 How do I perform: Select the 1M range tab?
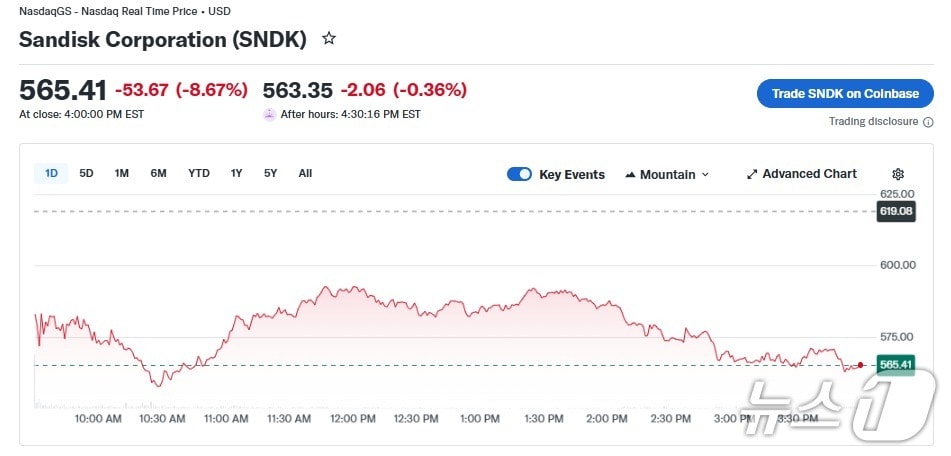click(x=121, y=173)
